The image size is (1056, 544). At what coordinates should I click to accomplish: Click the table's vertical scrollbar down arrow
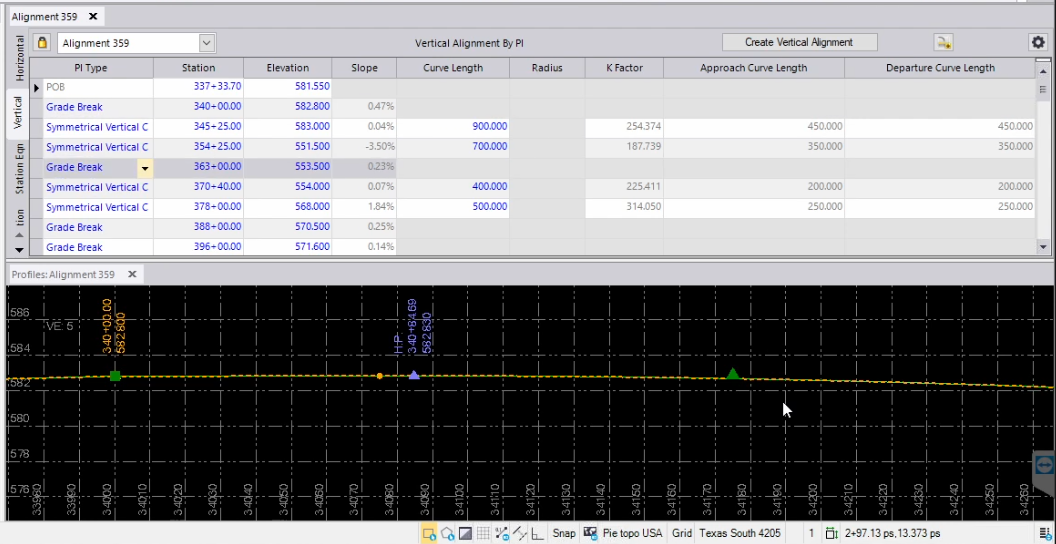(1044, 247)
